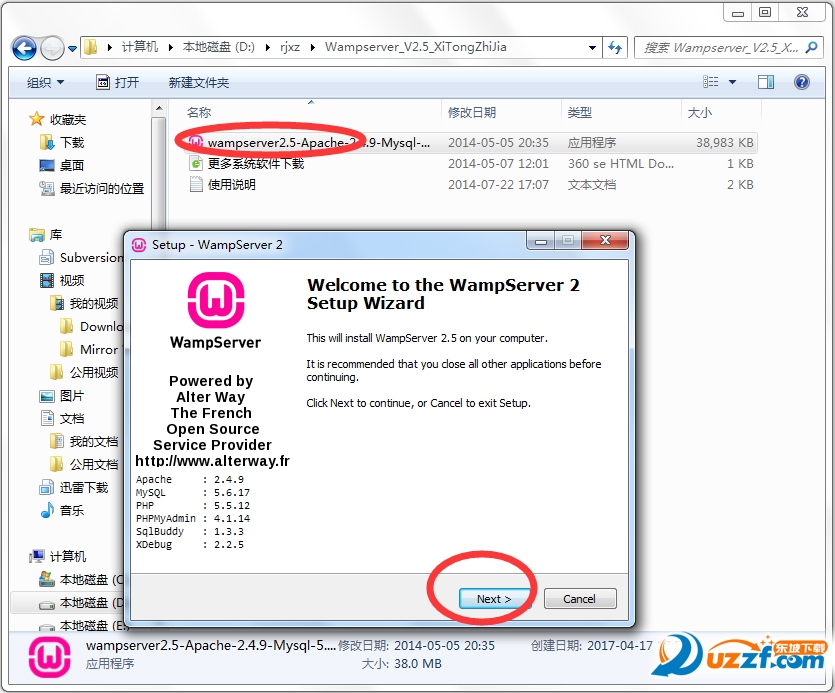835x693 pixels.
Task: Select the wampserver2.5-Apache installer file
Action: tap(471, 143)
